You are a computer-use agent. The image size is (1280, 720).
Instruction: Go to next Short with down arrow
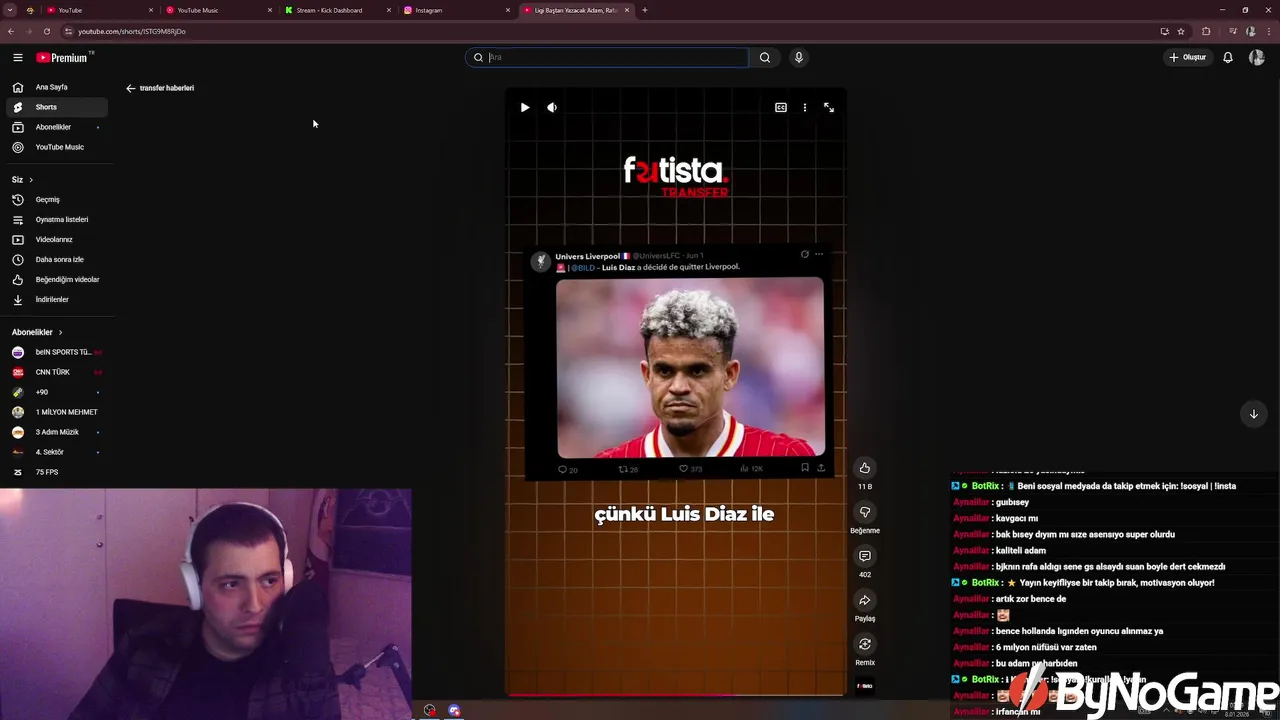[x=1253, y=414]
